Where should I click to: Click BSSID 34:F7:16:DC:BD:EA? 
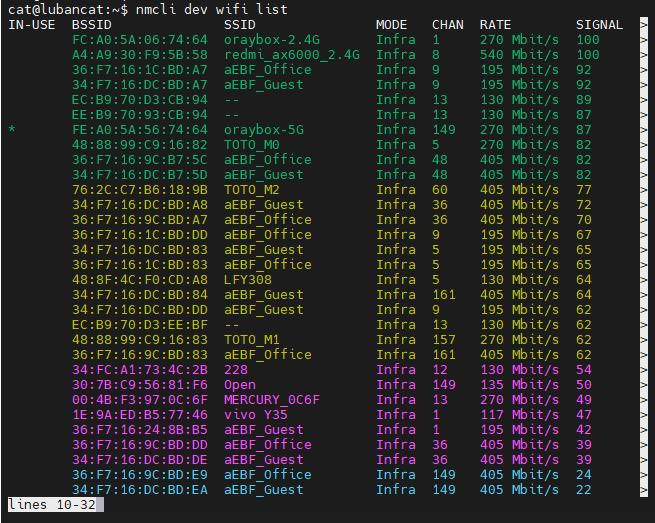(140, 490)
